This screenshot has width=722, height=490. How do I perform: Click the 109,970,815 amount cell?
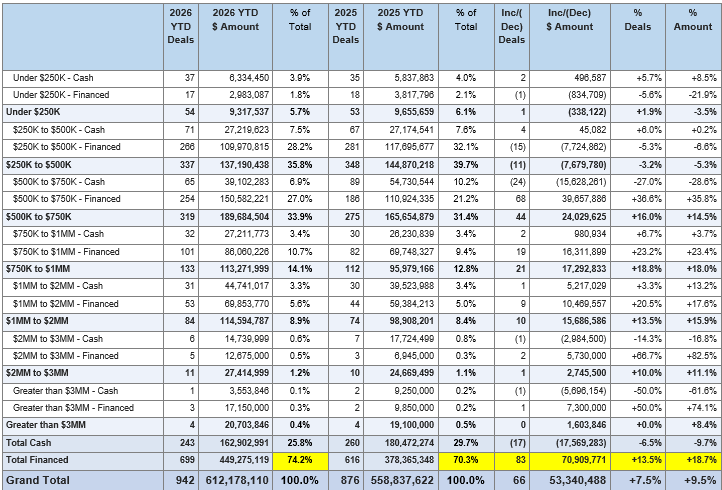235,148
